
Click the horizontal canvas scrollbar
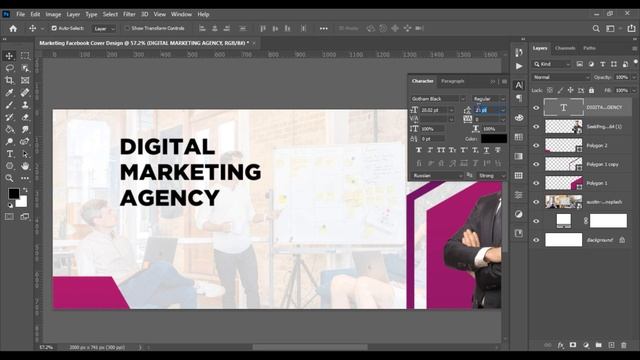[x=309, y=347]
